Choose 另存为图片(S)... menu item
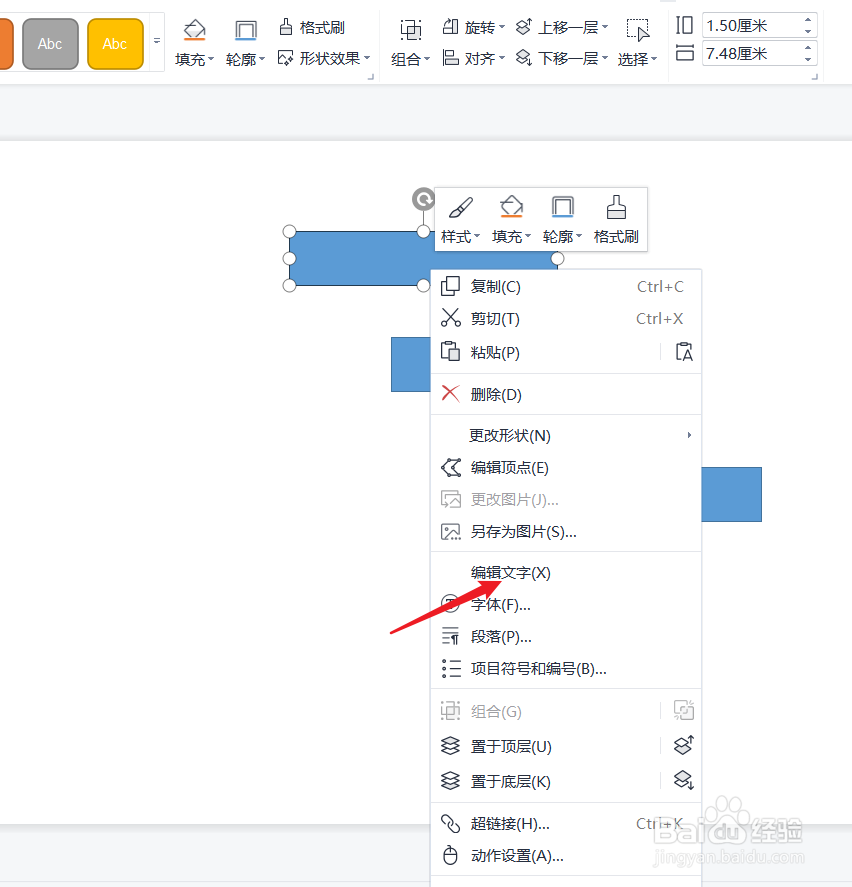Viewport: 852px width, 887px height. click(x=566, y=532)
